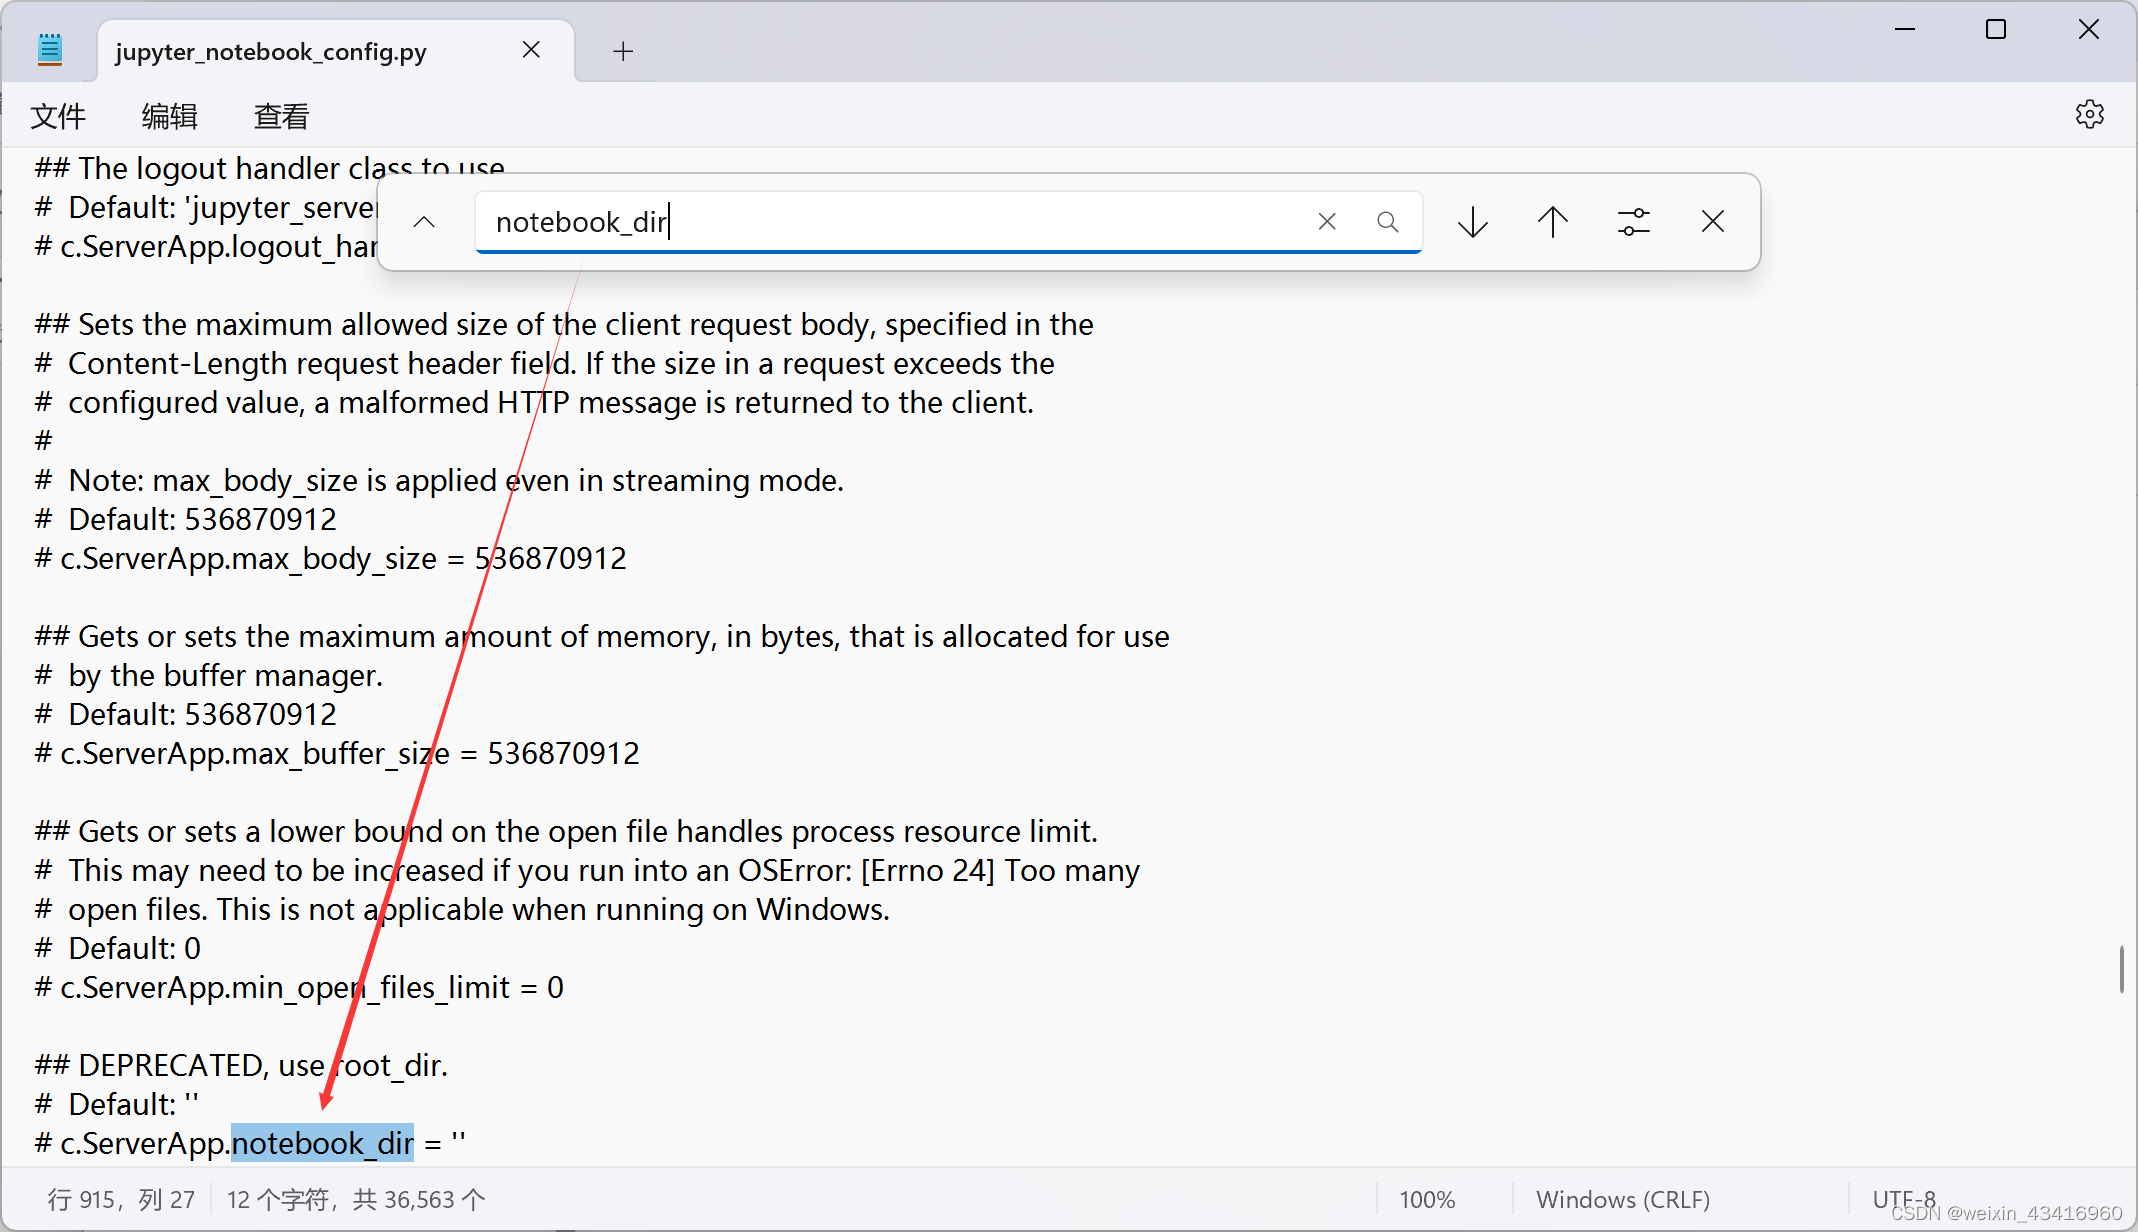Viewport: 2138px width, 1232px height.
Task: Open the 编辑 menu
Action: [169, 116]
